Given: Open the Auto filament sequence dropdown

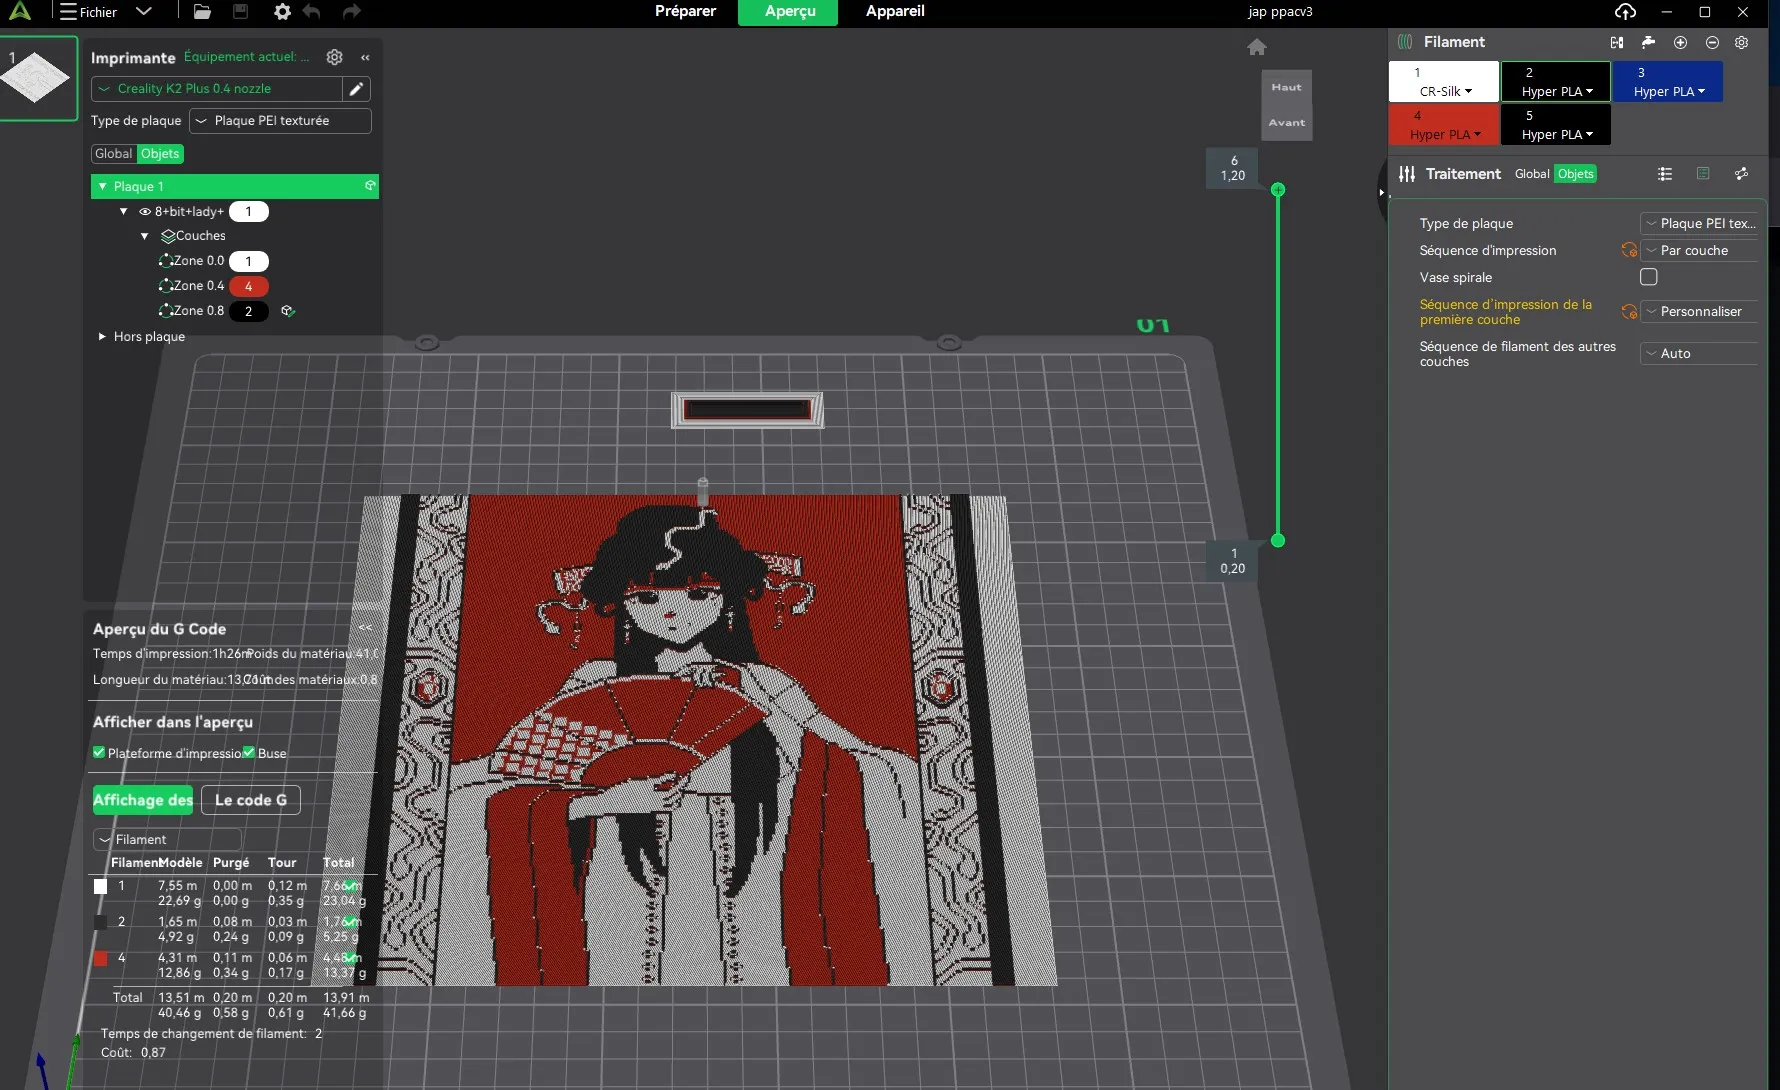Looking at the screenshot, I should point(1699,354).
